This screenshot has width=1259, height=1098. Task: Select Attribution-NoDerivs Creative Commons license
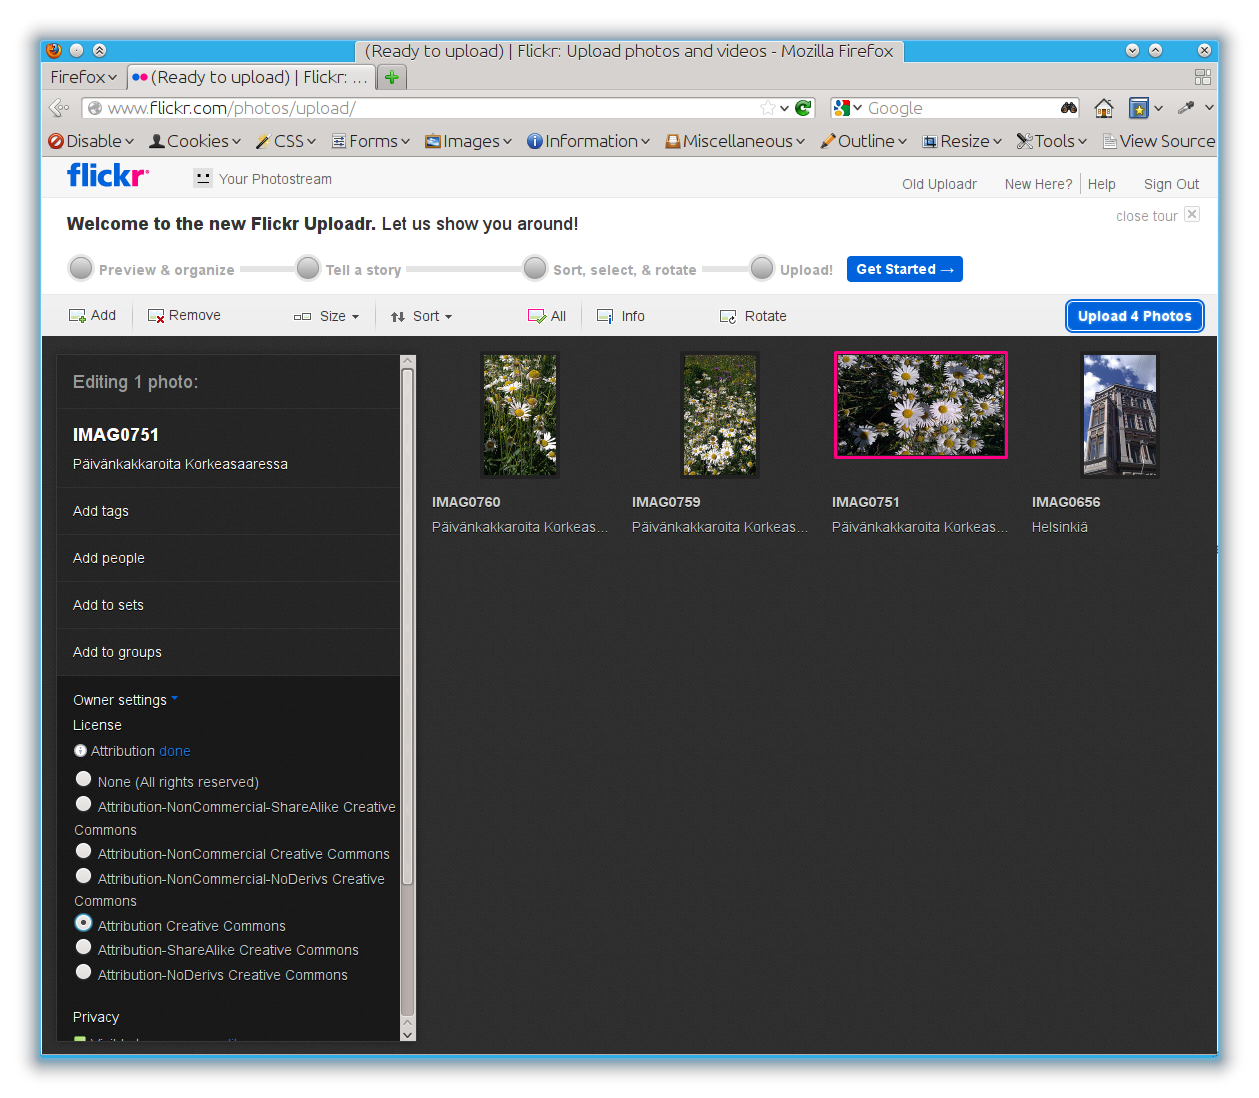[x=84, y=972]
